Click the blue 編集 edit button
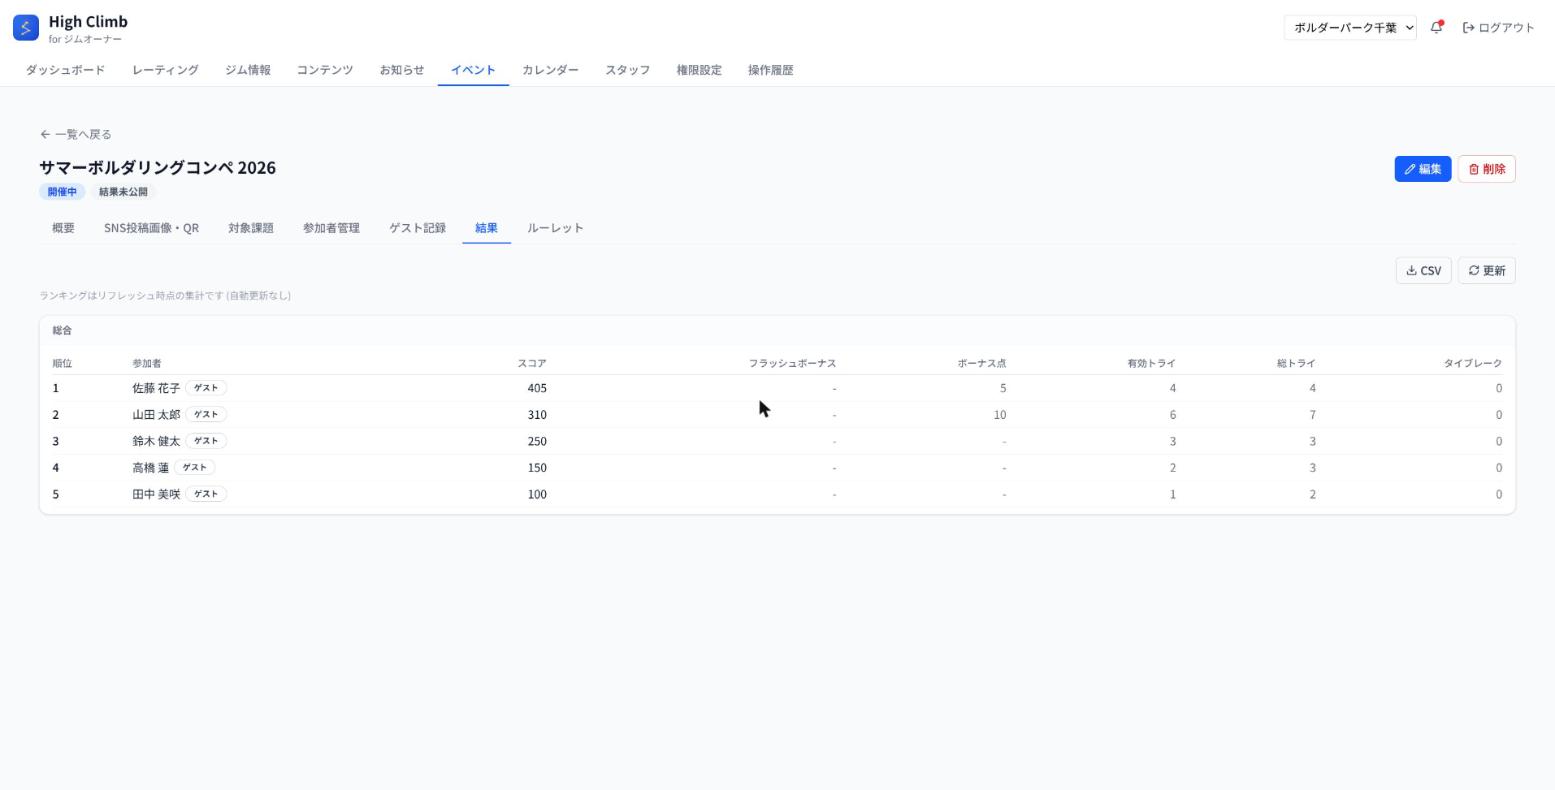This screenshot has height=790, width=1555. [x=1422, y=169]
